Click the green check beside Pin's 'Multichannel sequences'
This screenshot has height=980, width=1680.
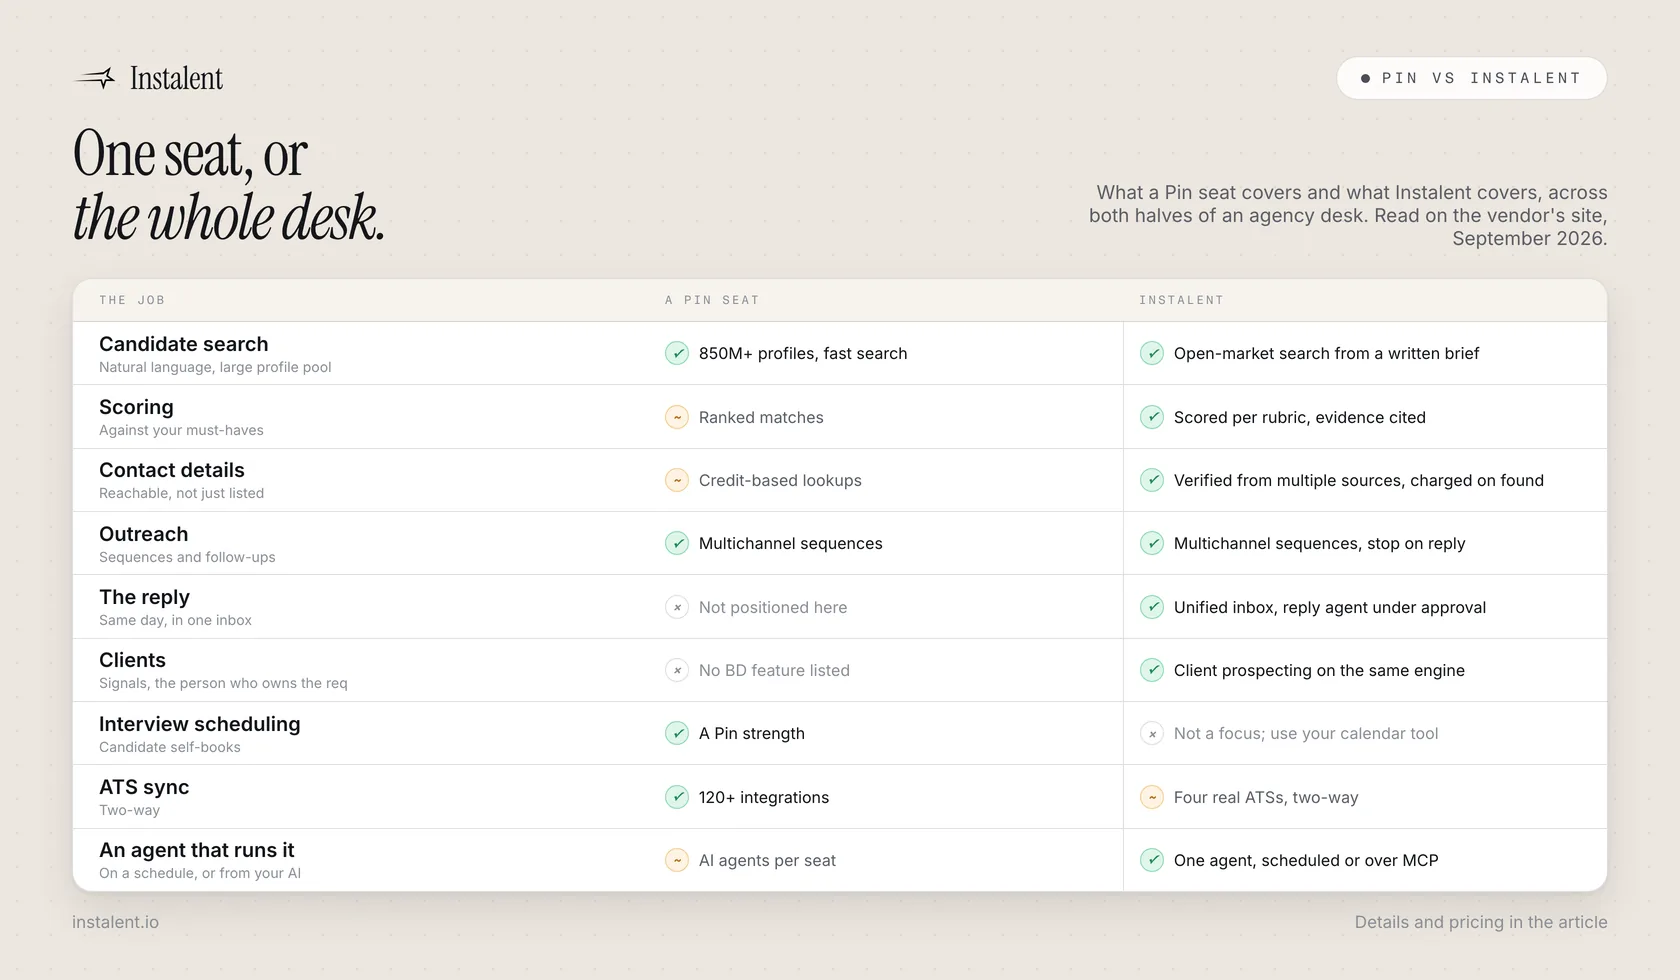point(677,543)
